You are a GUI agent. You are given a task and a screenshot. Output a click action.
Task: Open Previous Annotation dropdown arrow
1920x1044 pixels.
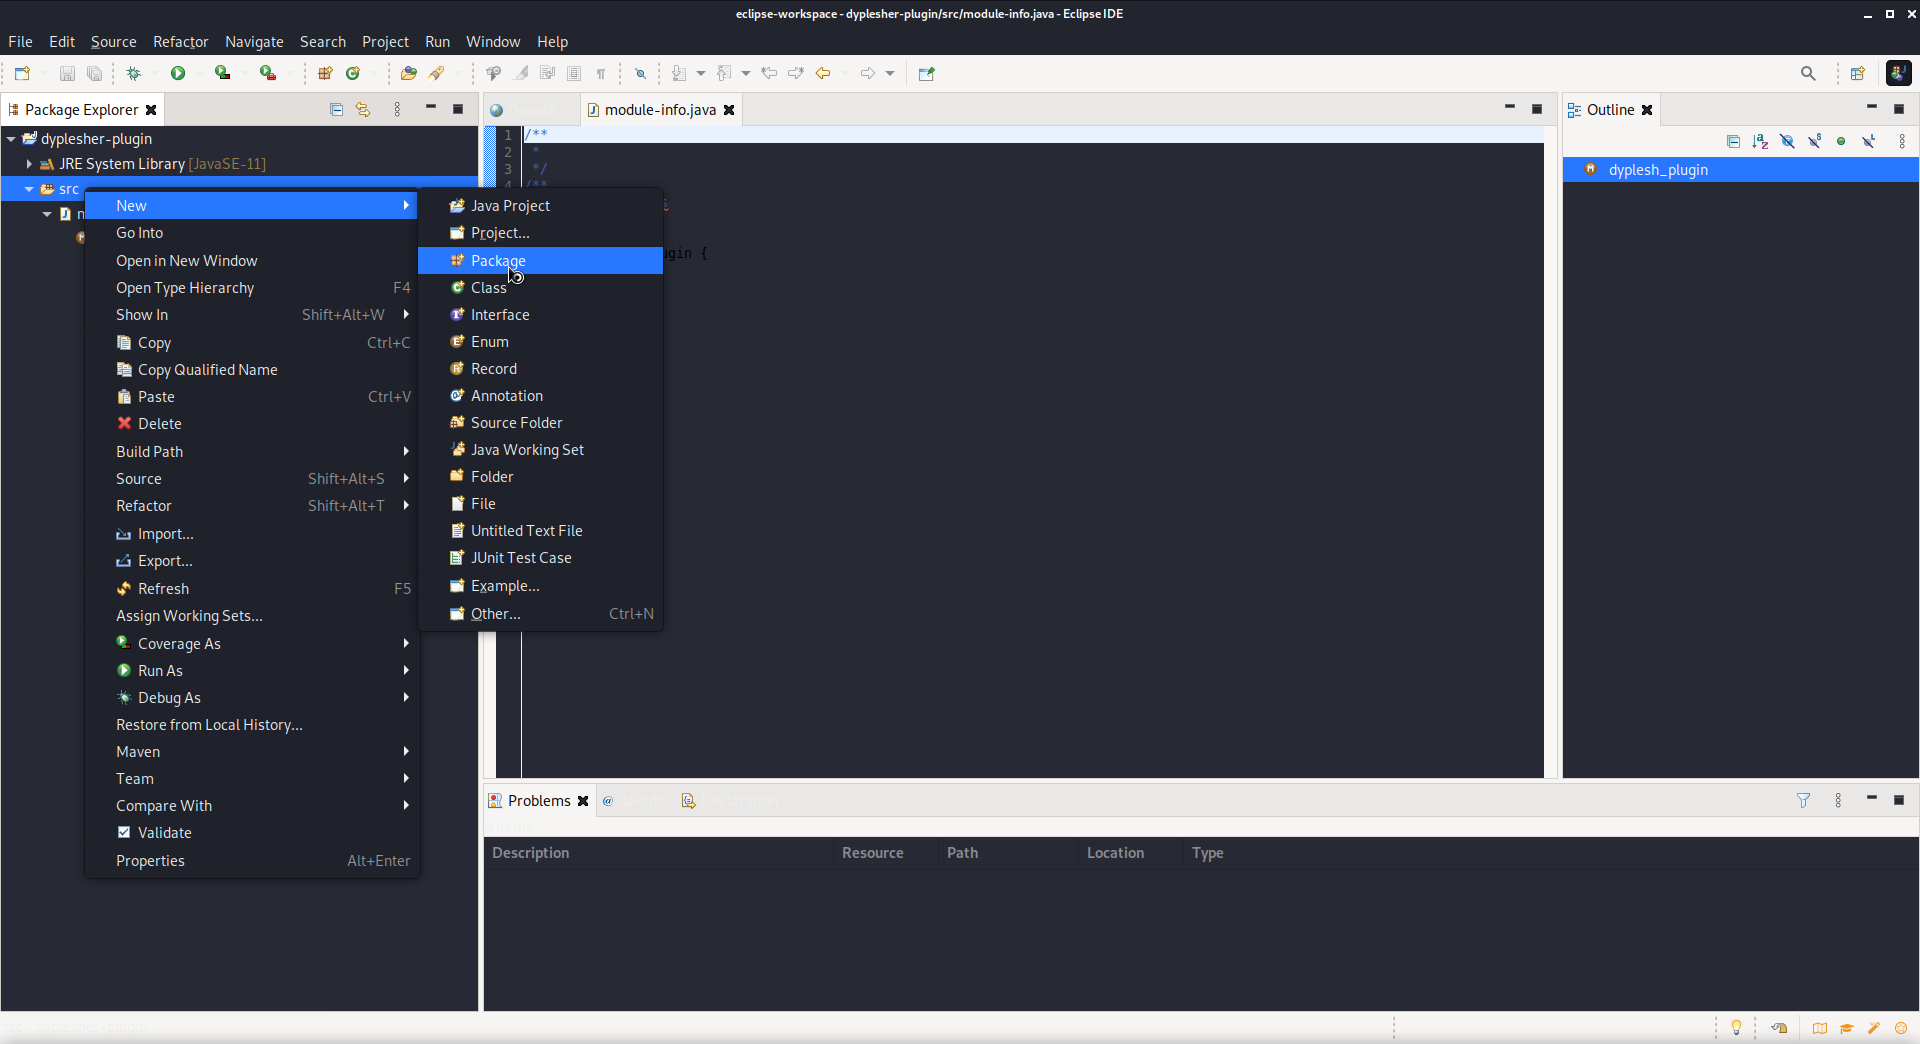tap(746, 73)
